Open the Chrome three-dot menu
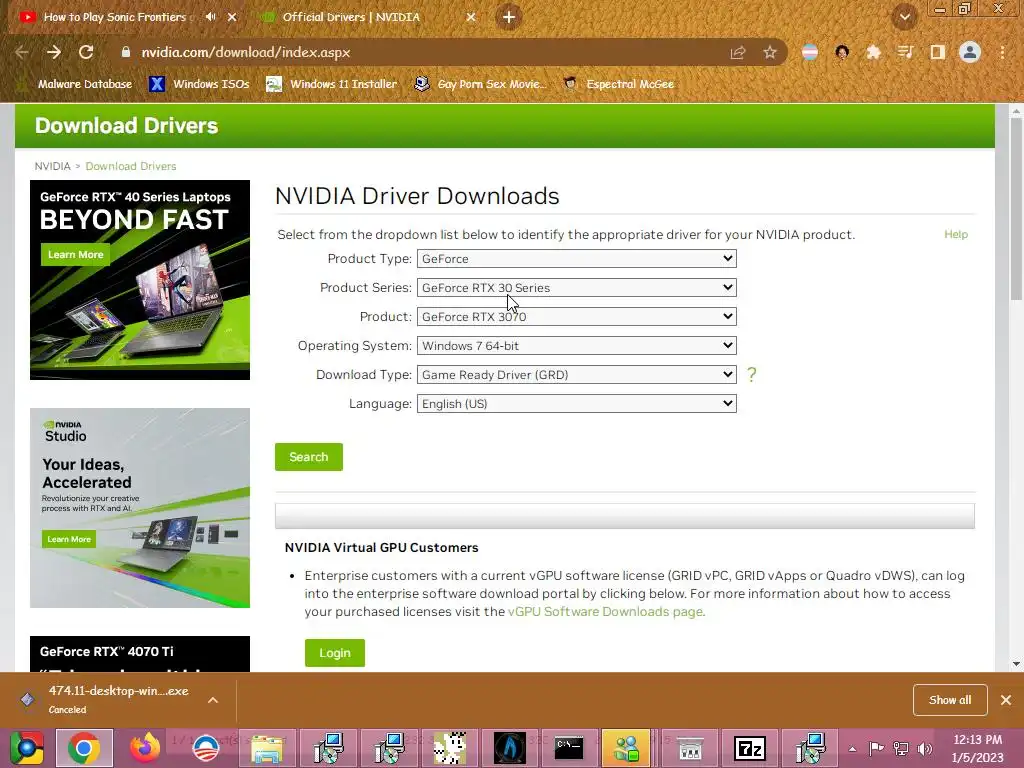The width and height of the screenshot is (1024, 768). (1002, 52)
